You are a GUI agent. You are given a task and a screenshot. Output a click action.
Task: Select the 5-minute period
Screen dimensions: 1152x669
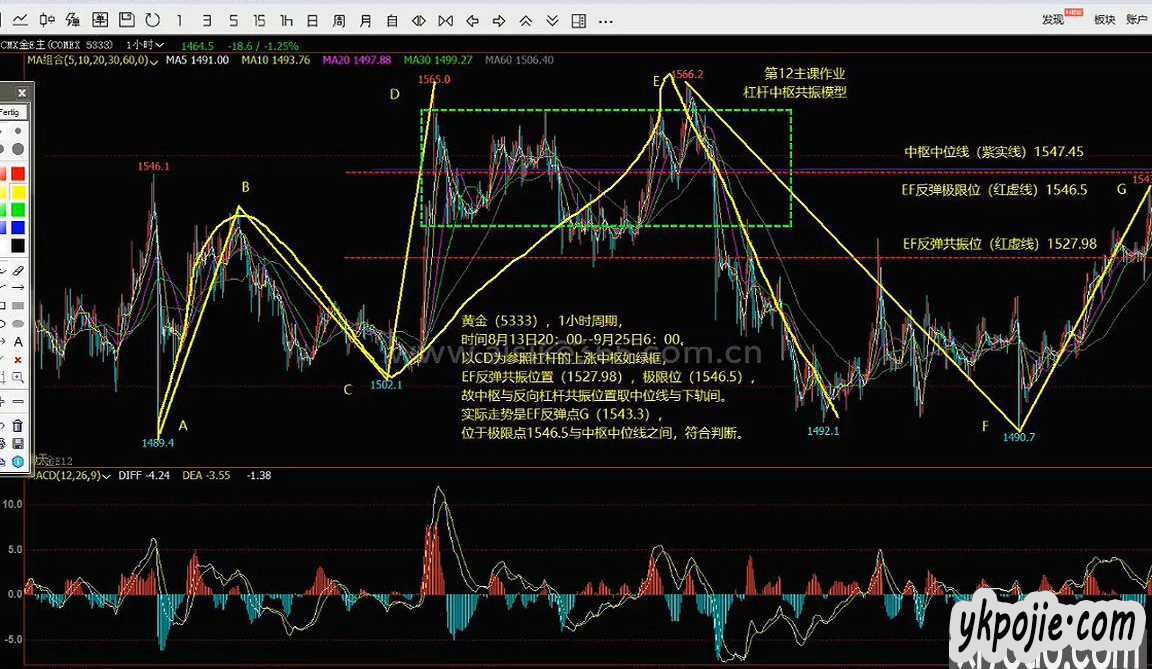234,21
